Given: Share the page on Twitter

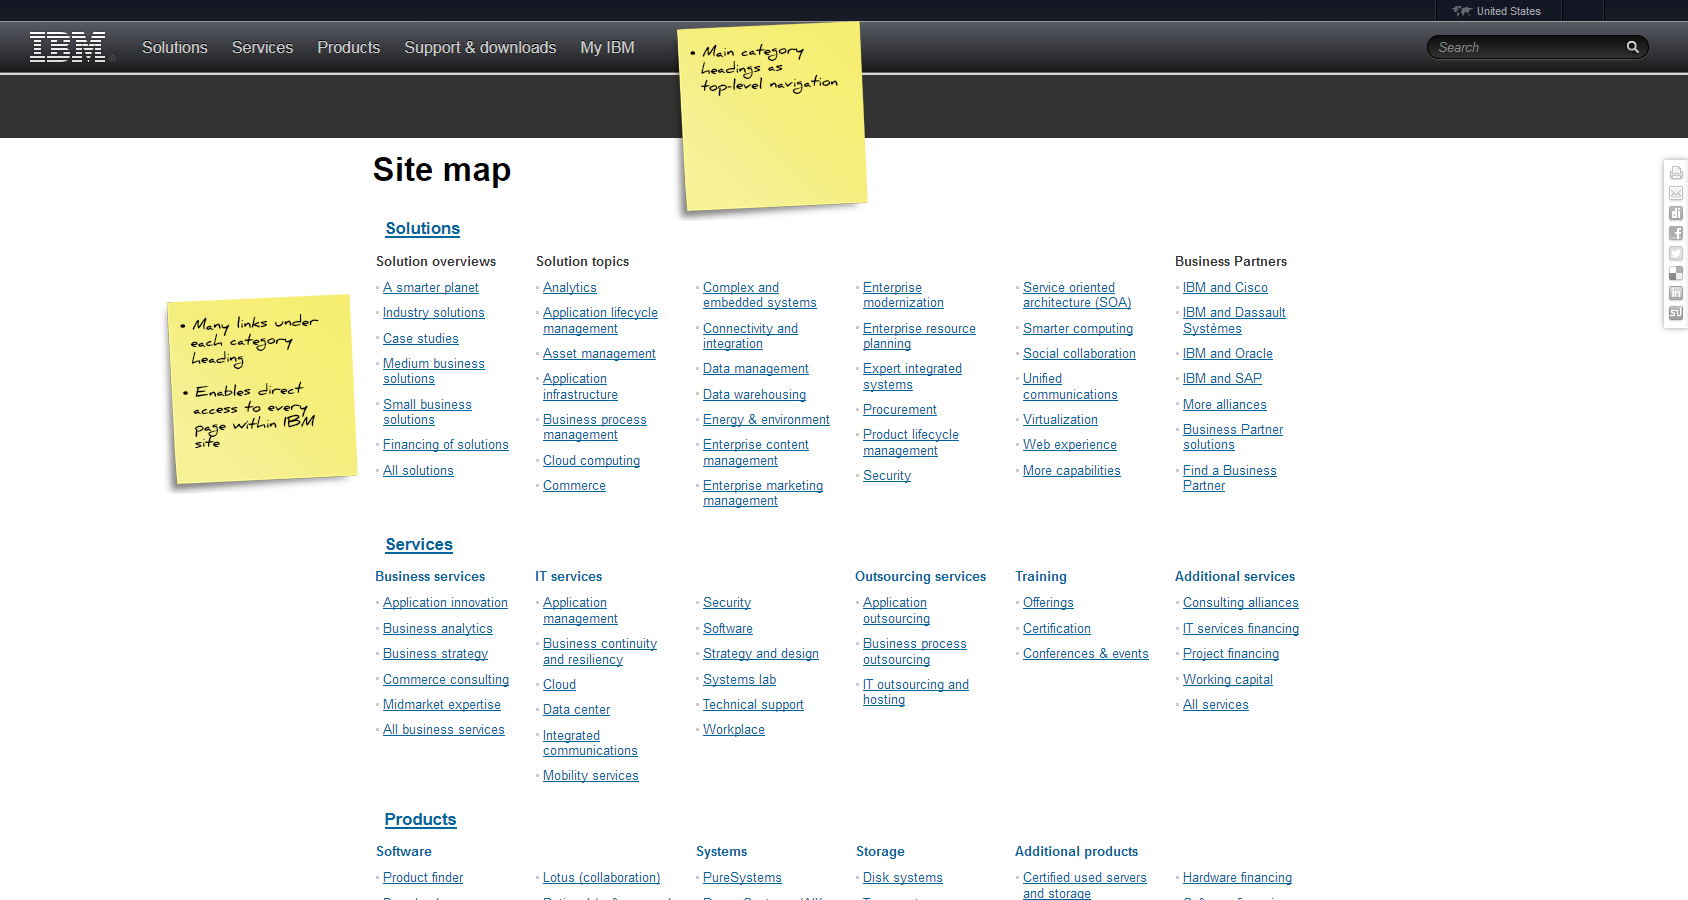Looking at the screenshot, I should pyautogui.click(x=1676, y=253).
